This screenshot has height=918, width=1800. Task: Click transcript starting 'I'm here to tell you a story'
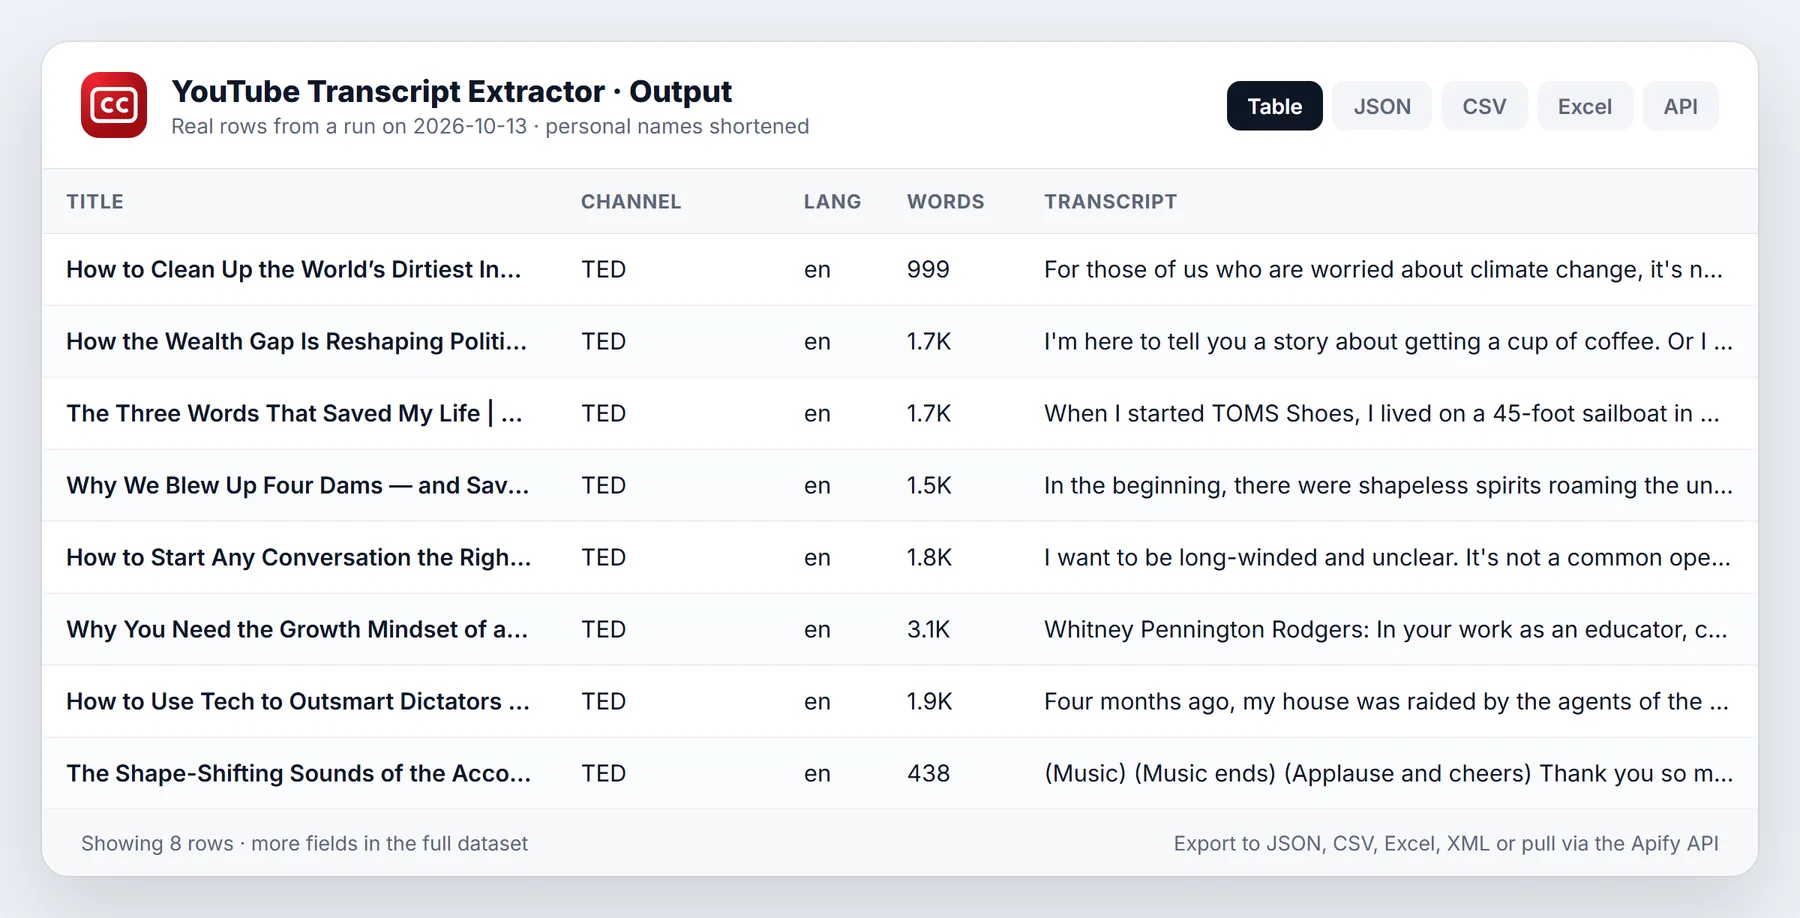pos(1388,341)
